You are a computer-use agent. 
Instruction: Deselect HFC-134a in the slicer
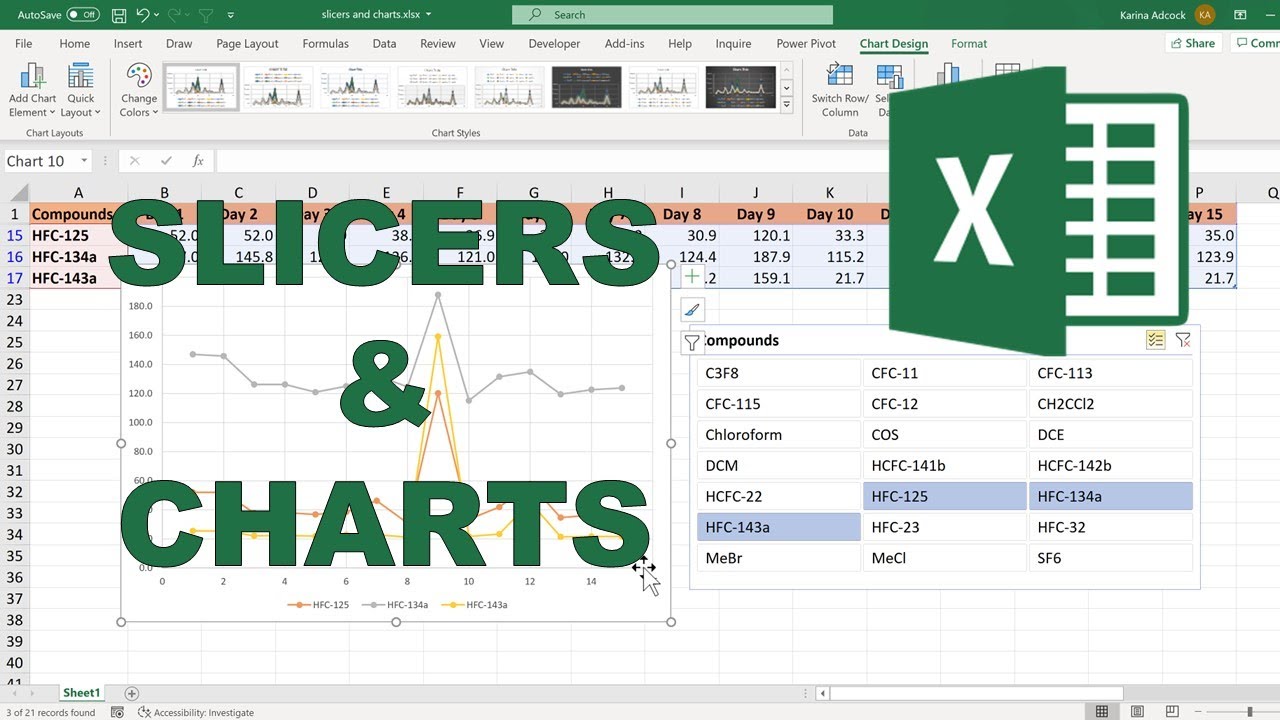click(x=1110, y=496)
